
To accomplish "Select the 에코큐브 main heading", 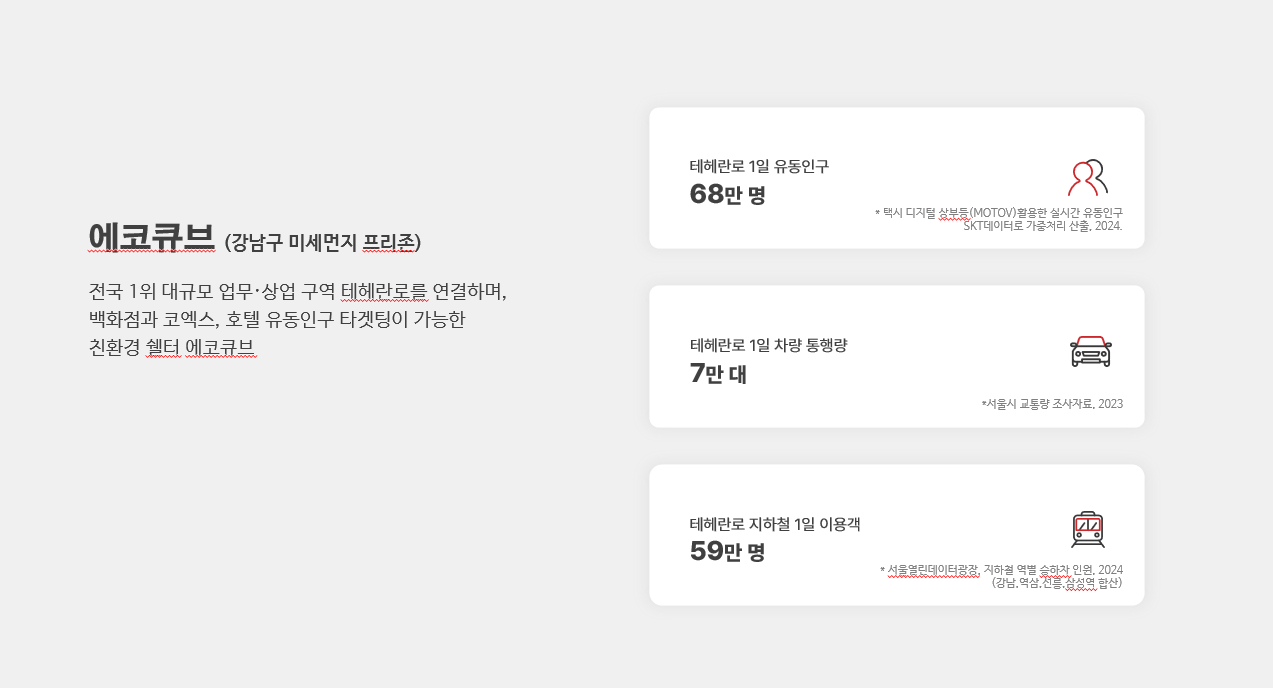I will click(x=152, y=237).
